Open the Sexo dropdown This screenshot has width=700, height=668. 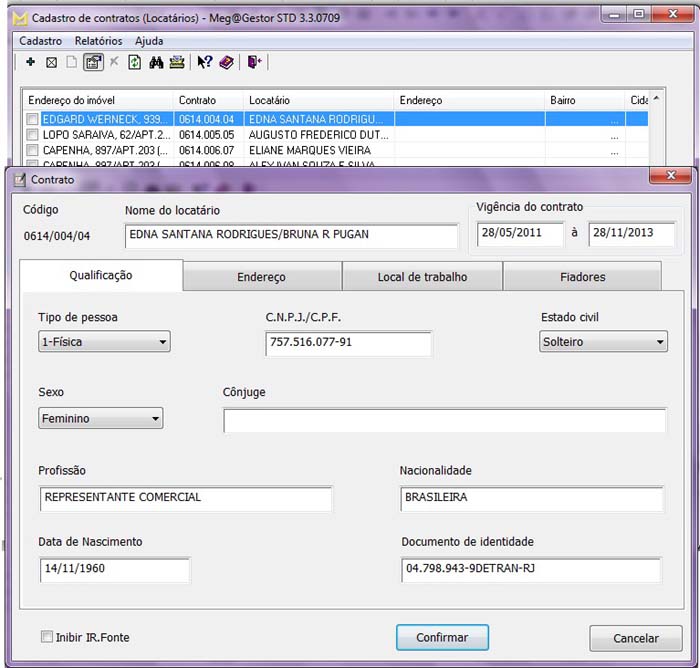pyautogui.click(x=100, y=419)
